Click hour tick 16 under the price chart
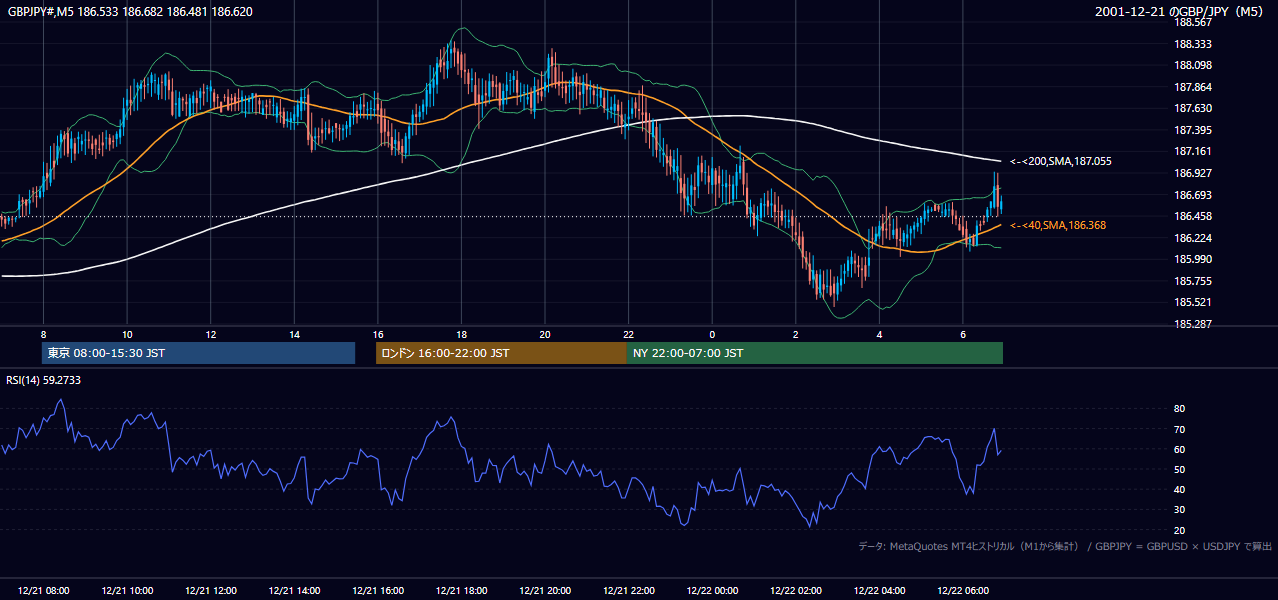The image size is (1278, 600). [x=378, y=333]
